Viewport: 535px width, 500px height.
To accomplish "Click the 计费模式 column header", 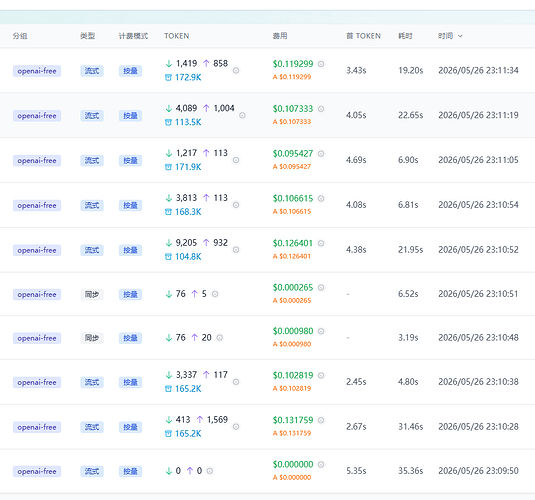I will pos(133,36).
